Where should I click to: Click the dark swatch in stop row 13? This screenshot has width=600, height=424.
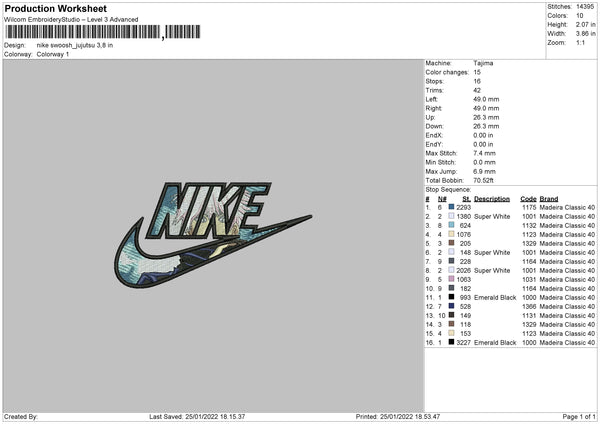click(x=451, y=315)
